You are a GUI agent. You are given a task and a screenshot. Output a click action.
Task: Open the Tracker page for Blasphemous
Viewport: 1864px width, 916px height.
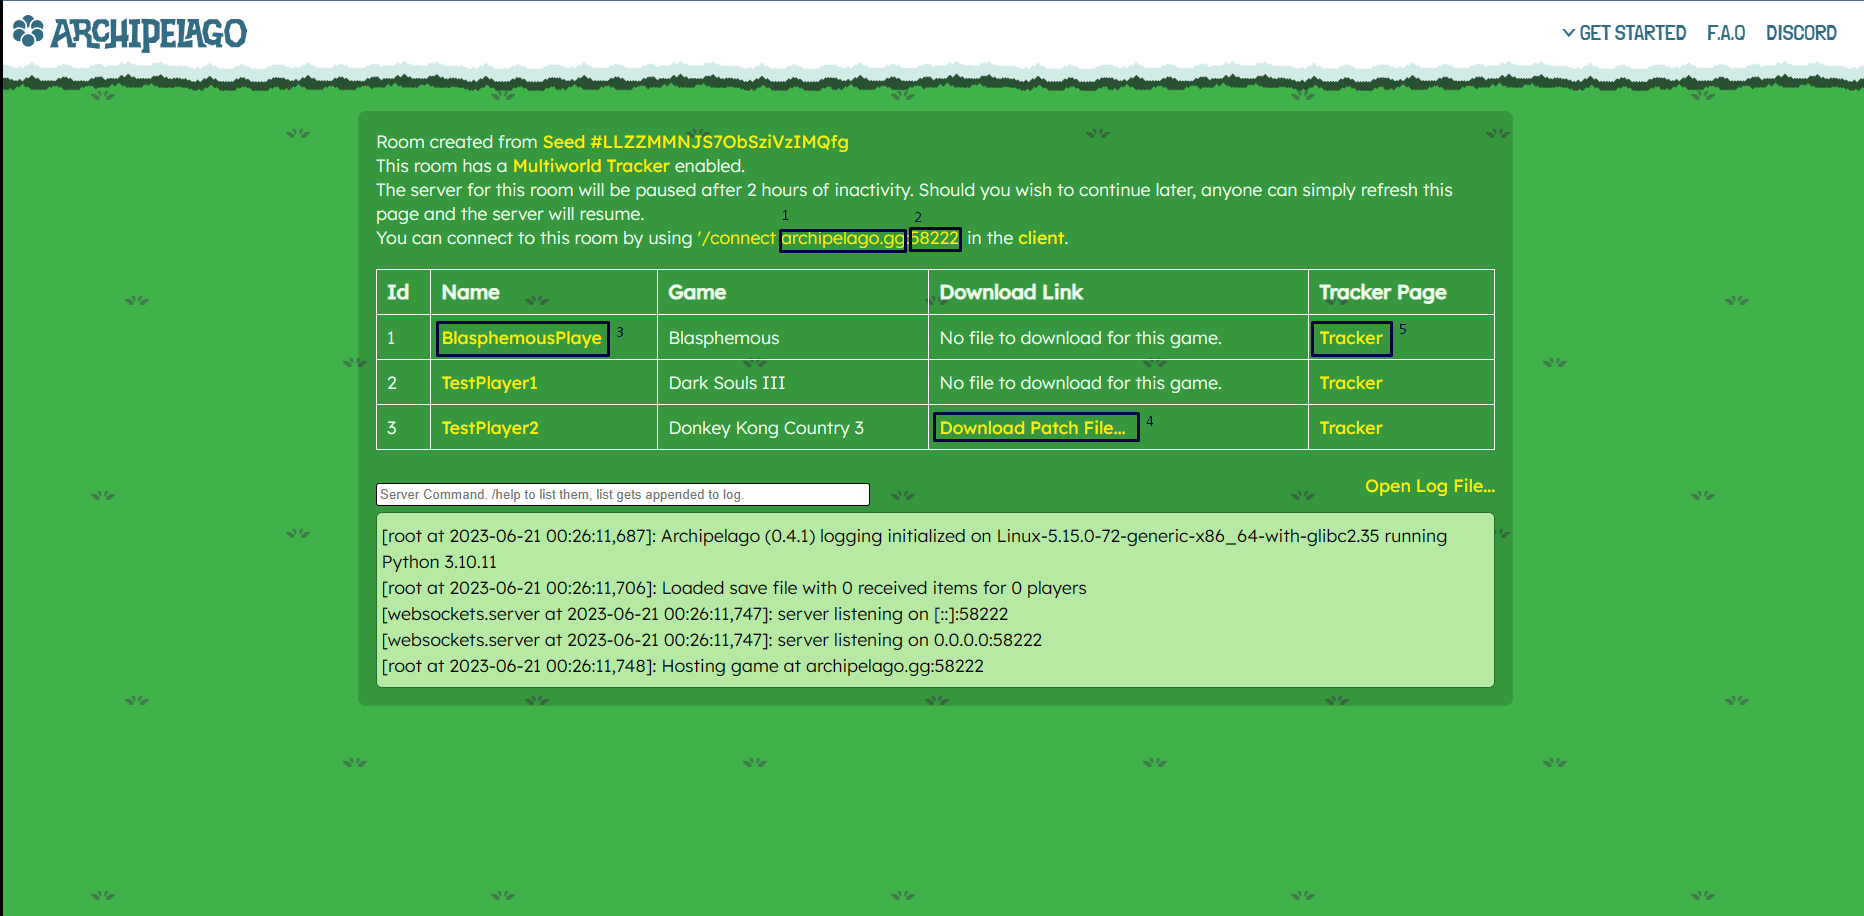[1351, 338]
